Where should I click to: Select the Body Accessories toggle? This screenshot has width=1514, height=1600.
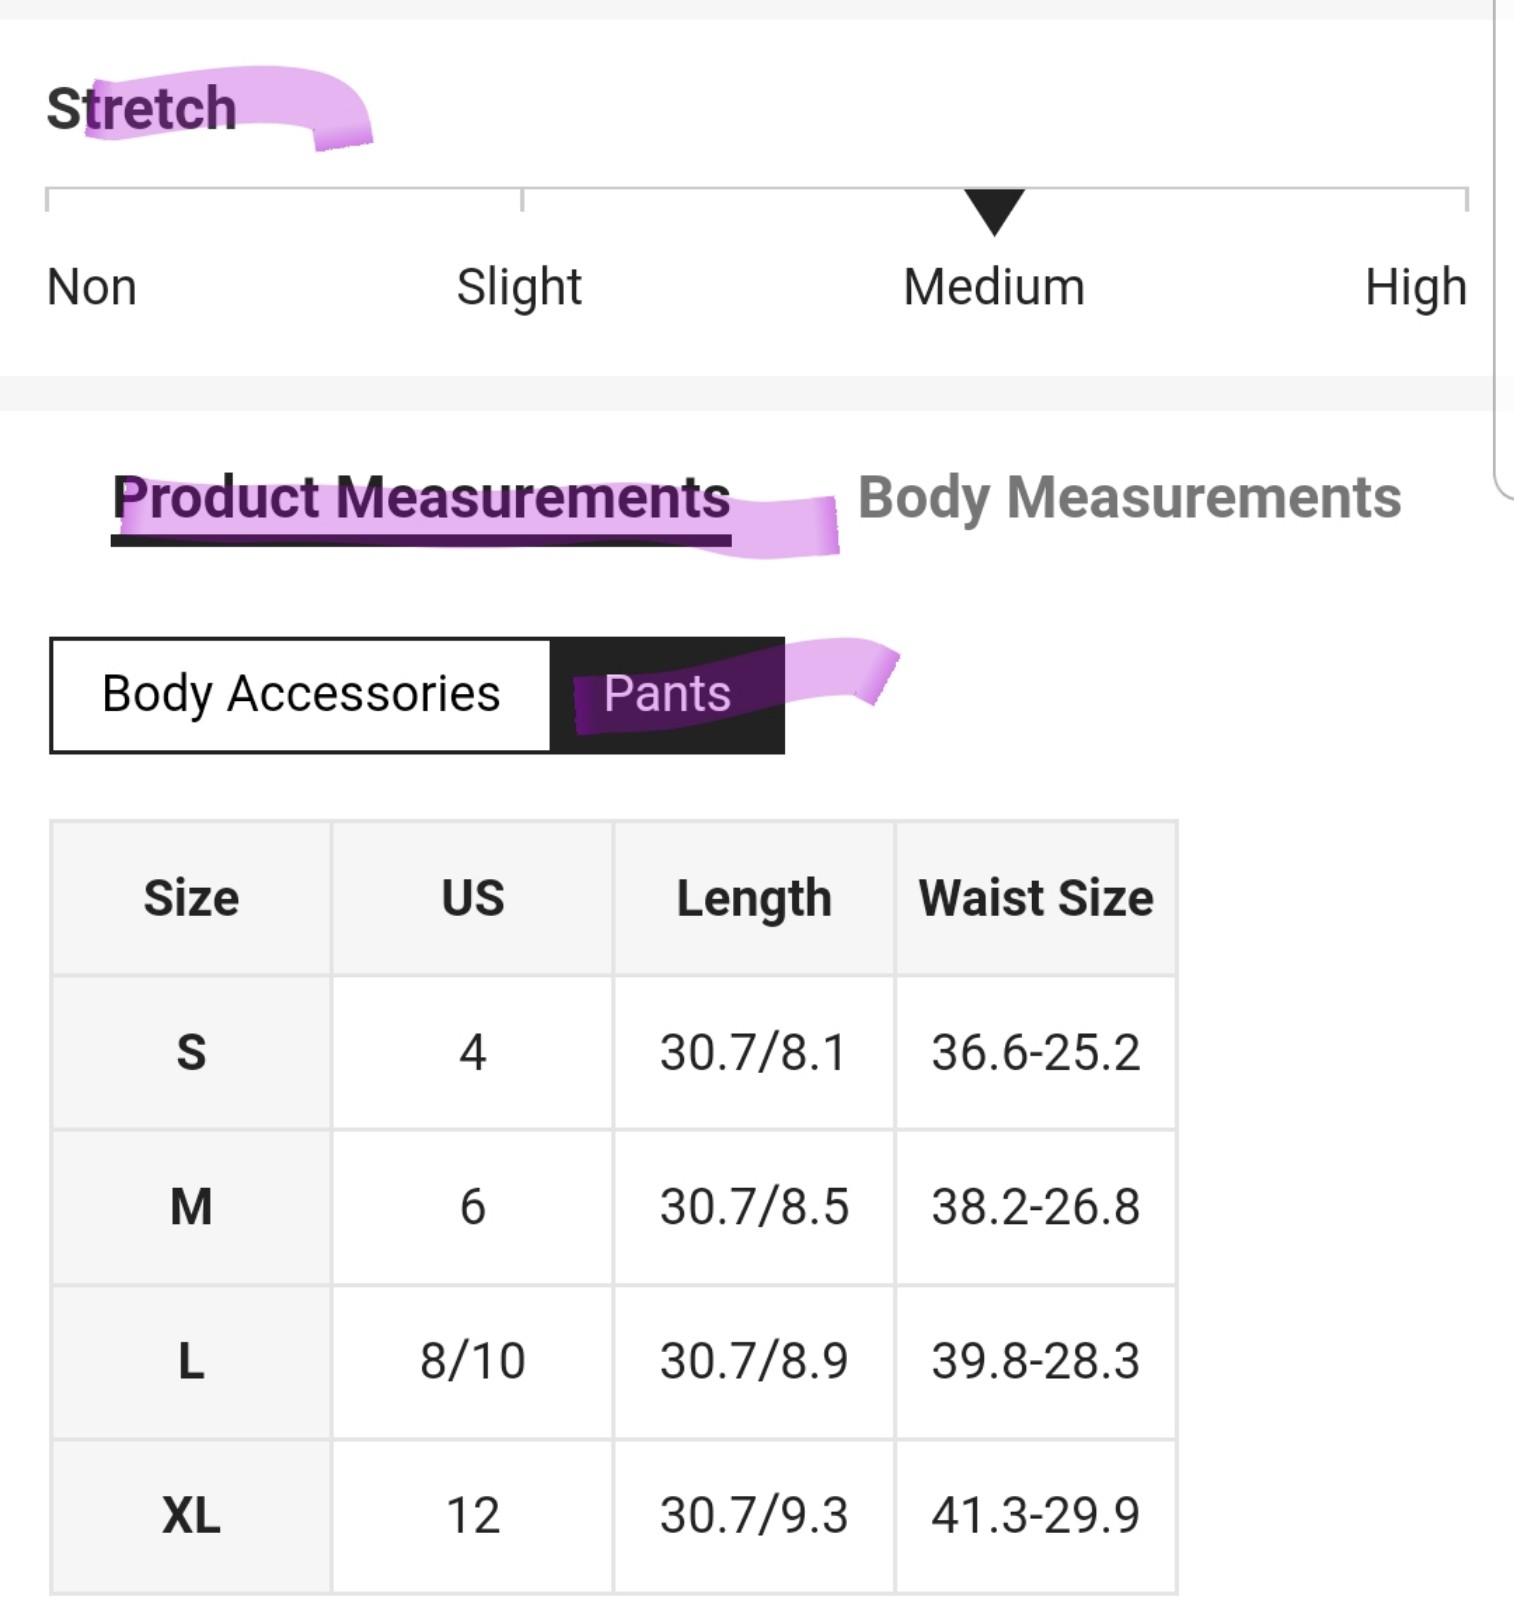(301, 695)
